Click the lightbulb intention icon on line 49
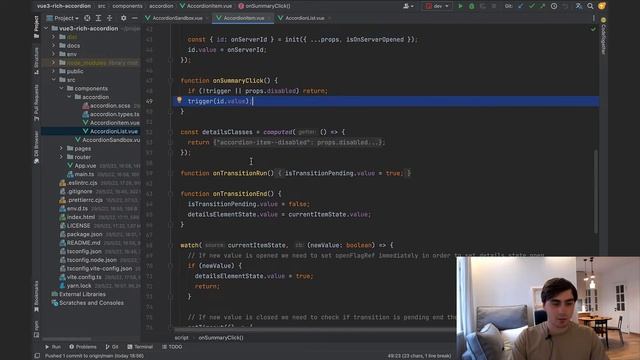This screenshot has width=640, height=360. 179,100
